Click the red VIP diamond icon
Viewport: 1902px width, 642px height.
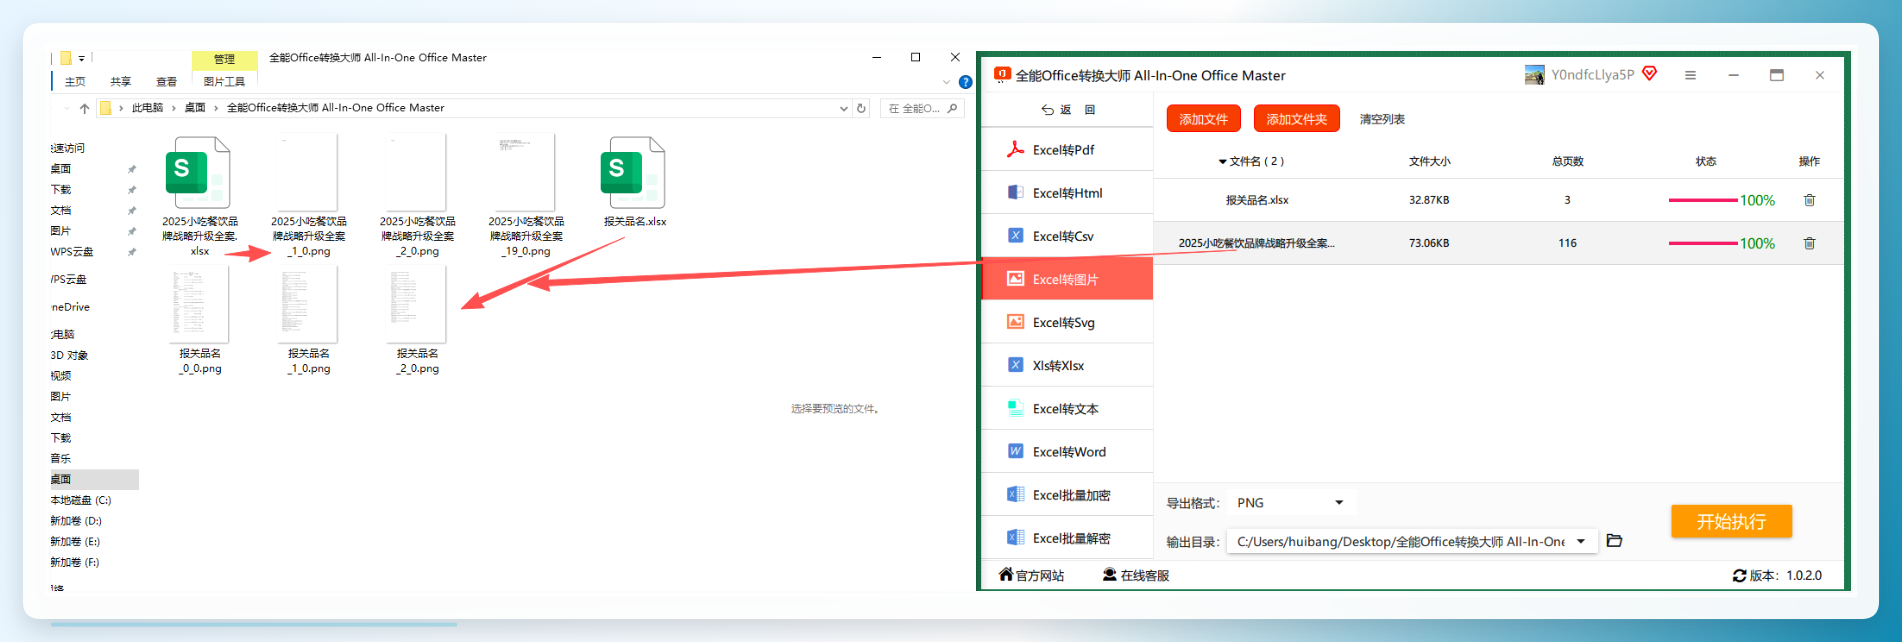(1650, 74)
